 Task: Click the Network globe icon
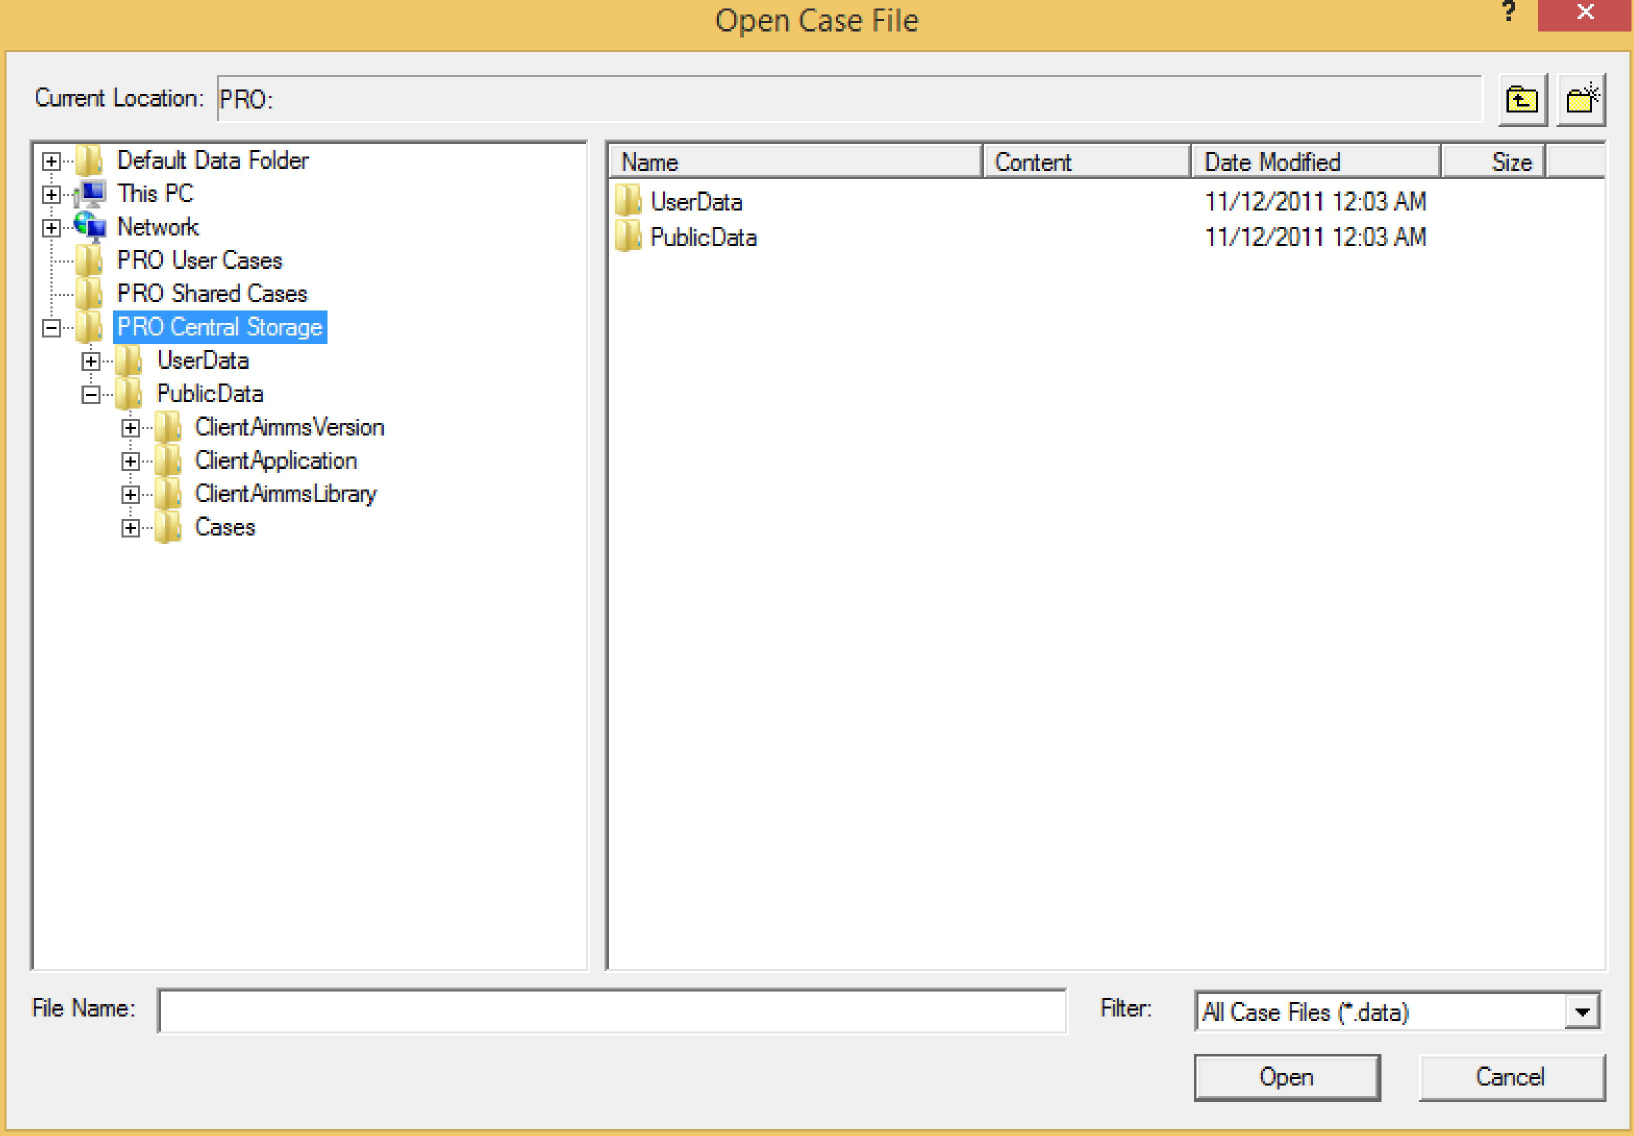pyautogui.click(x=90, y=227)
